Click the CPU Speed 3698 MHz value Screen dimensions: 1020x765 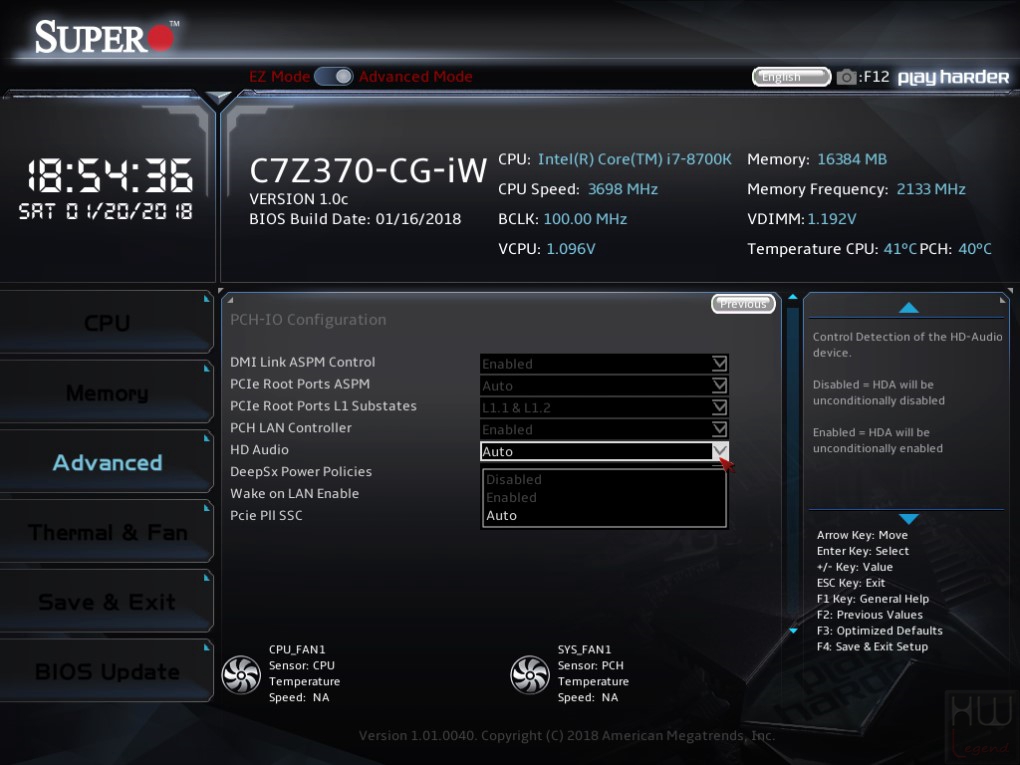(x=623, y=189)
